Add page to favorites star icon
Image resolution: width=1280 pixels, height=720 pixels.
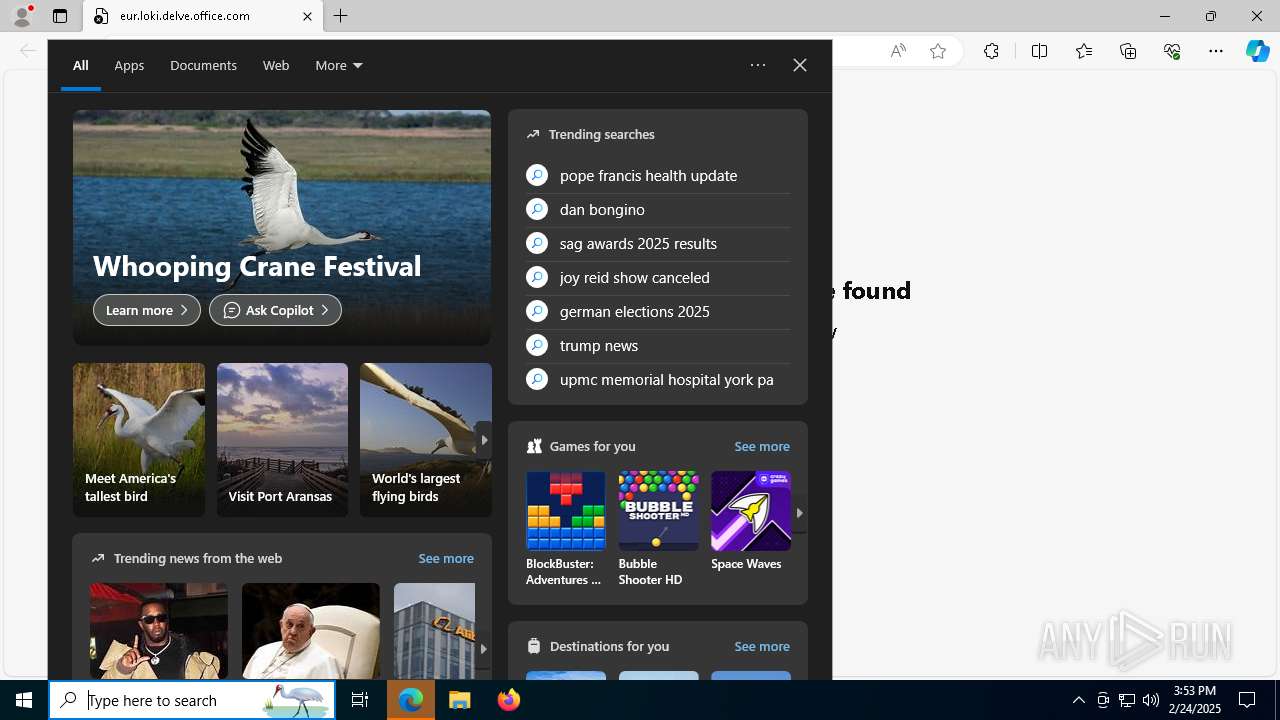[x=938, y=51]
